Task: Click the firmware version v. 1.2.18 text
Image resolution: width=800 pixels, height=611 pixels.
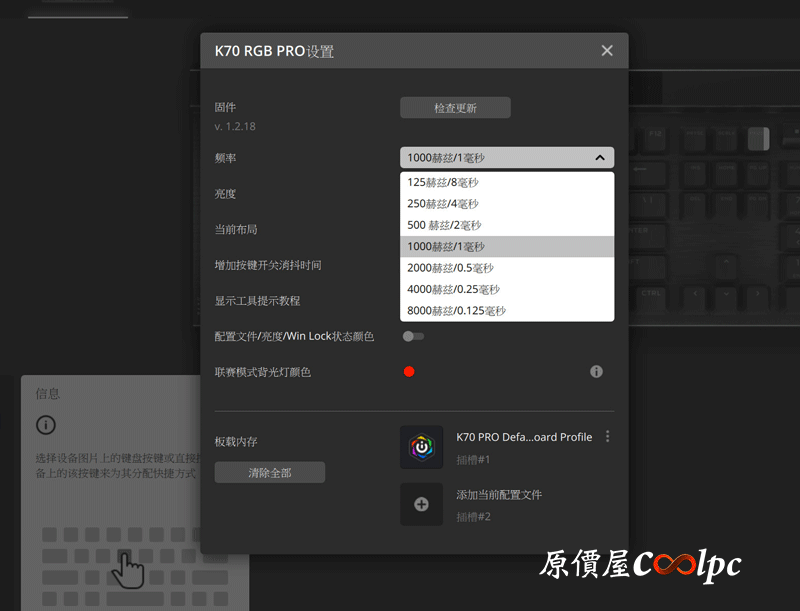Action: [x=235, y=126]
